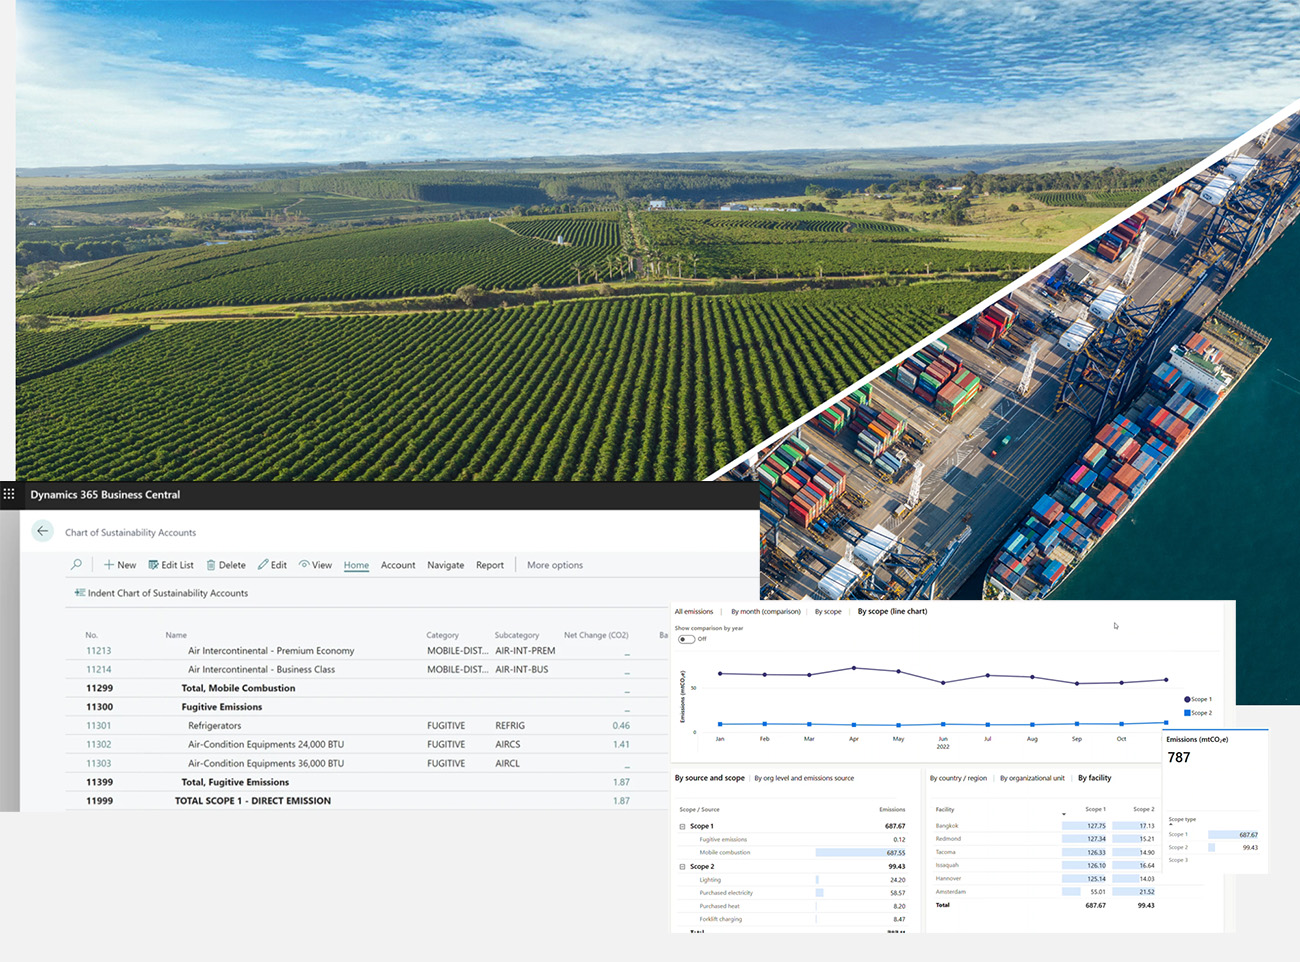Switch to the All emissions tab

(x=693, y=611)
